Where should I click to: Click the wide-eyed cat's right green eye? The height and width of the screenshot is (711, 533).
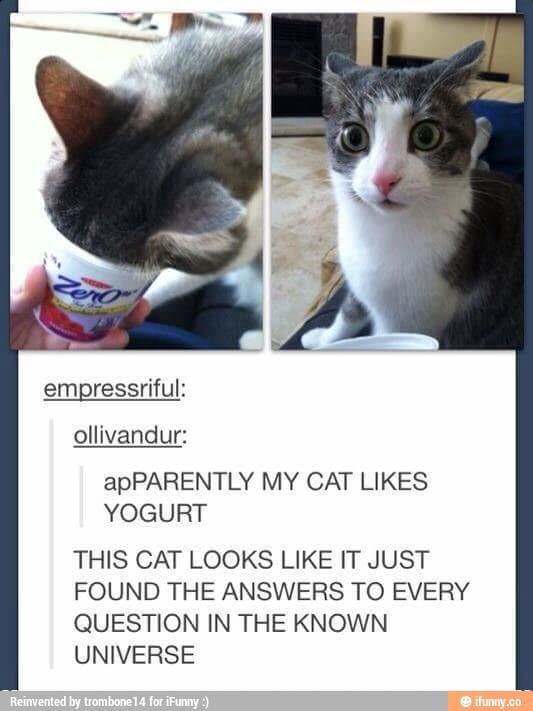427,135
